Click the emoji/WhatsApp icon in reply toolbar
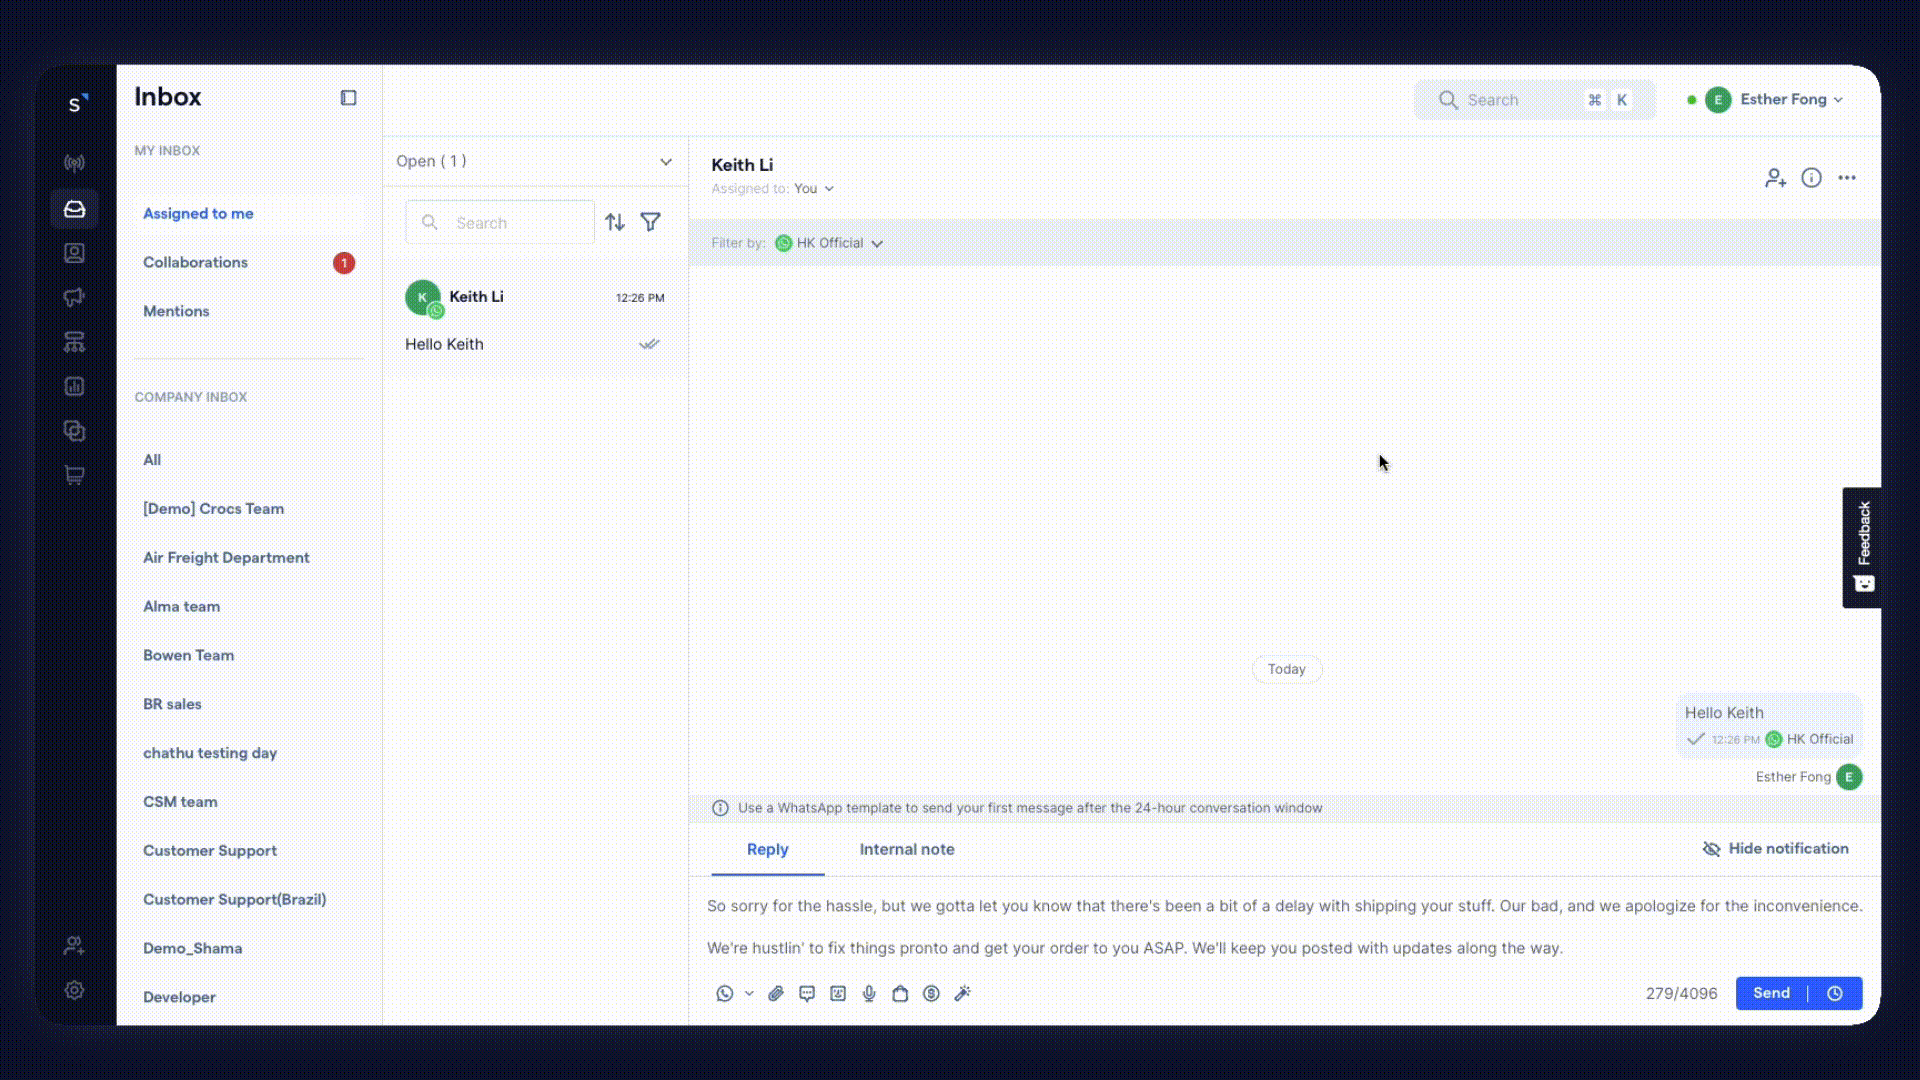This screenshot has height=1080, width=1920. pos(724,993)
